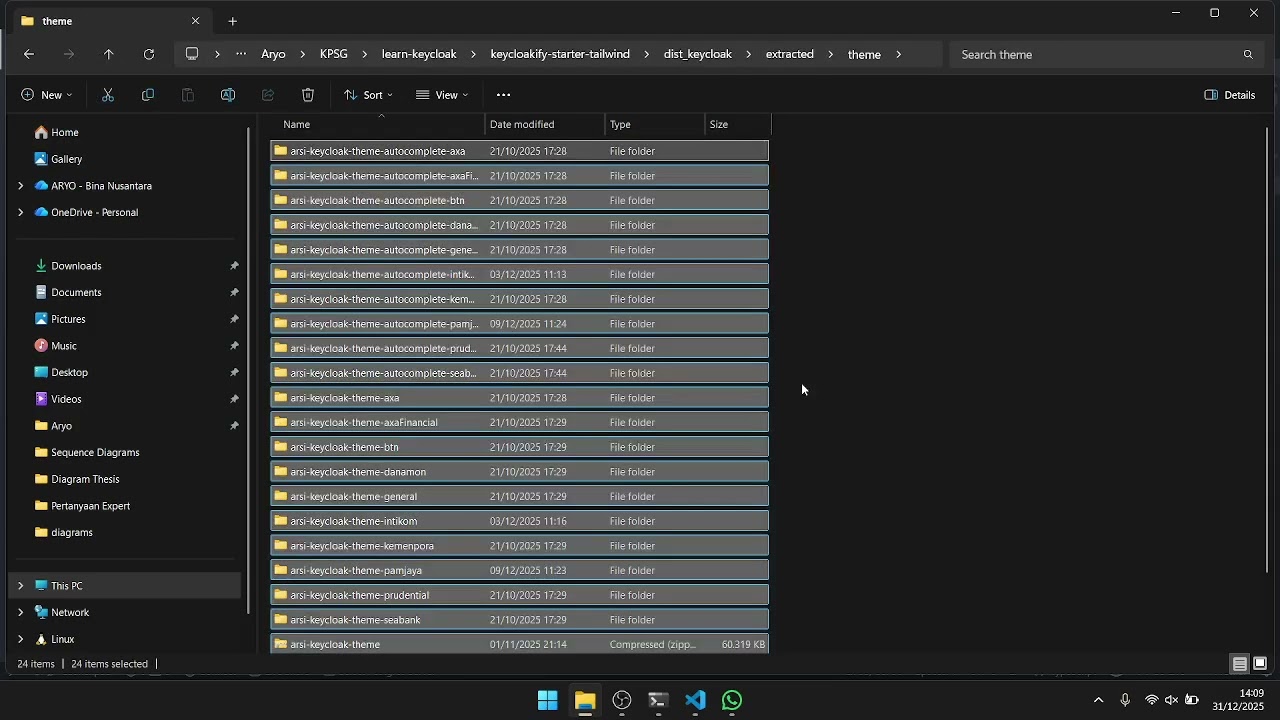Add a new tab with plus icon
The width and height of the screenshot is (1280, 720).
point(233,21)
